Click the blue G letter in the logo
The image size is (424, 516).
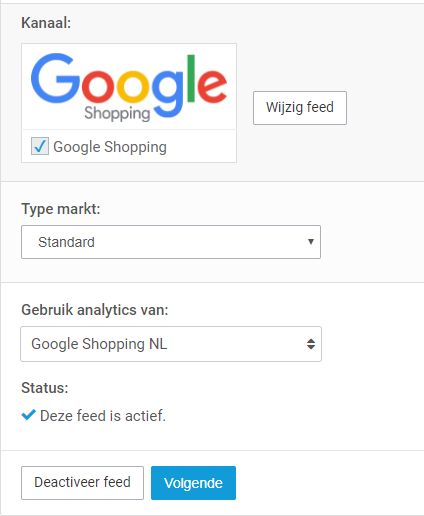coord(55,78)
